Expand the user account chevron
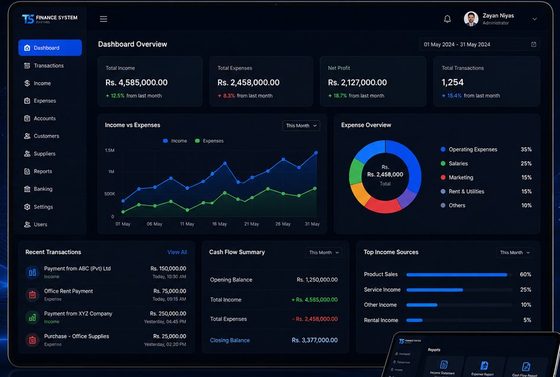 [x=534, y=19]
